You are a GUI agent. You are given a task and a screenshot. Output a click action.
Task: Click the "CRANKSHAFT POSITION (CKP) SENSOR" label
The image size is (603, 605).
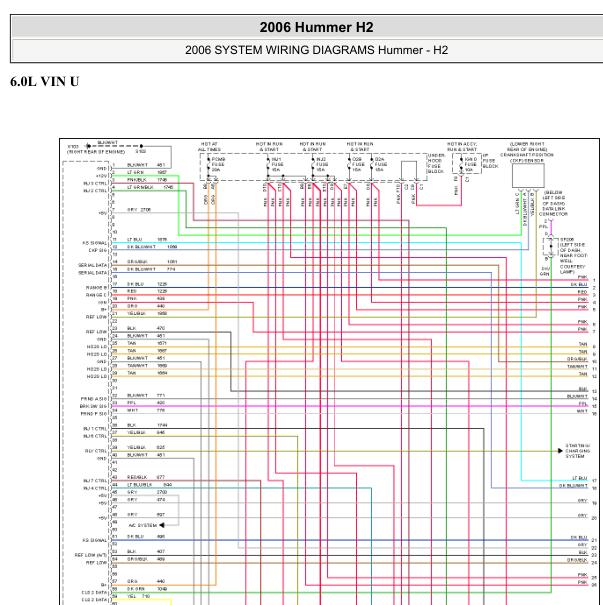(527, 157)
